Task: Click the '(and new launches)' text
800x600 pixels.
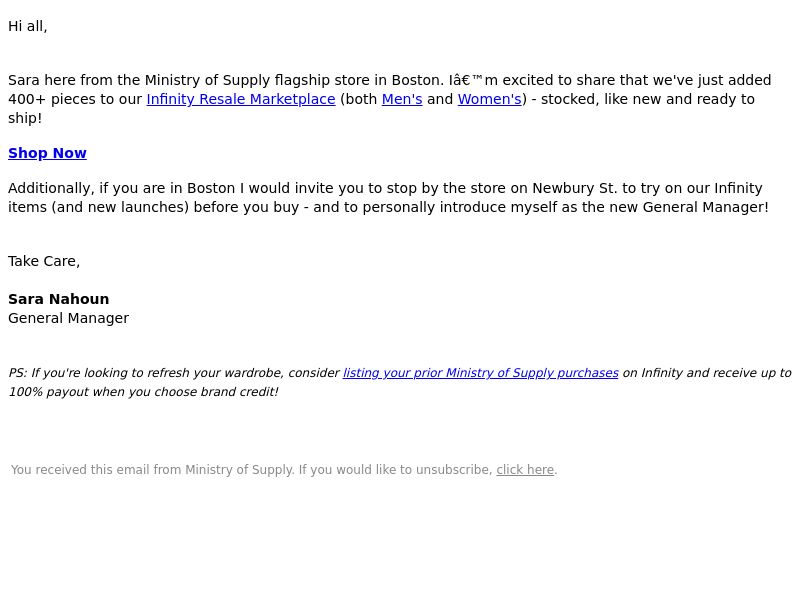Action: tap(120, 207)
